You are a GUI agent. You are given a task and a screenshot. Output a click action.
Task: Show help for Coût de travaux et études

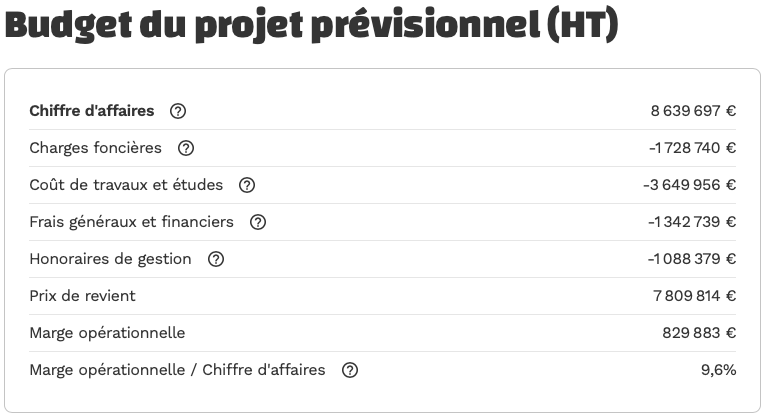tap(247, 185)
